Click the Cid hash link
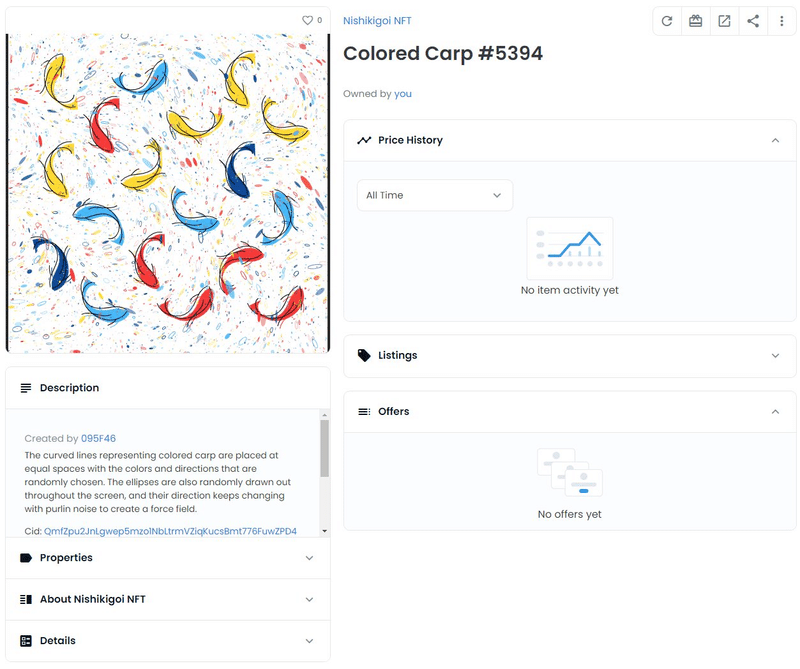800x669 pixels. click(x=170, y=531)
